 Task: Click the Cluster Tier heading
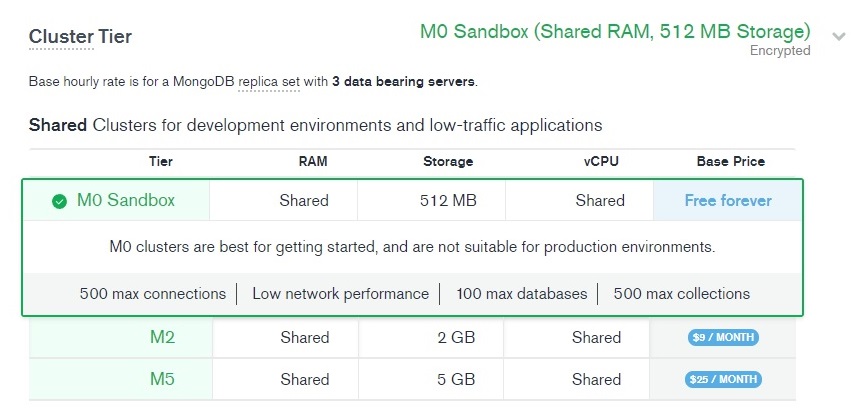coord(80,37)
